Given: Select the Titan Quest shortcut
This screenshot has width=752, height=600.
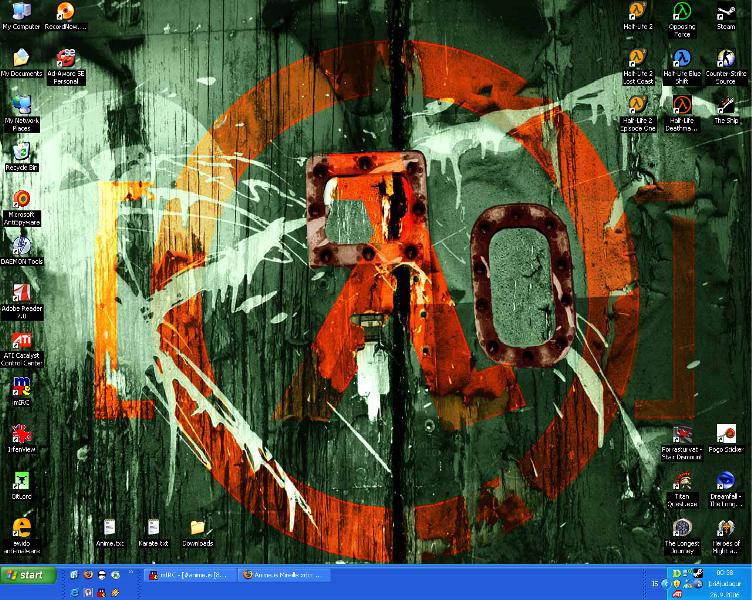Looking at the screenshot, I should (x=682, y=490).
